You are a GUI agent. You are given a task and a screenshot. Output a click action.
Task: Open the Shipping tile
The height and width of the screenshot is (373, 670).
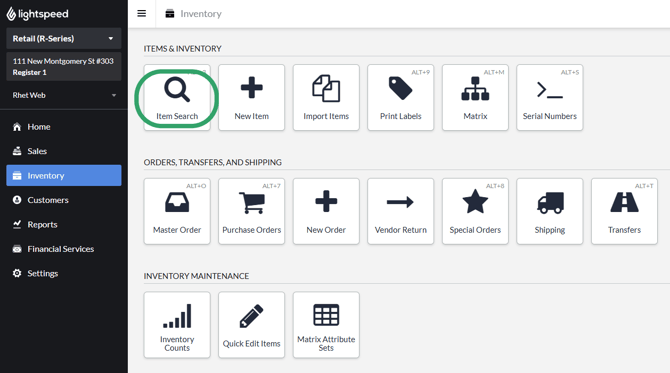550,211
